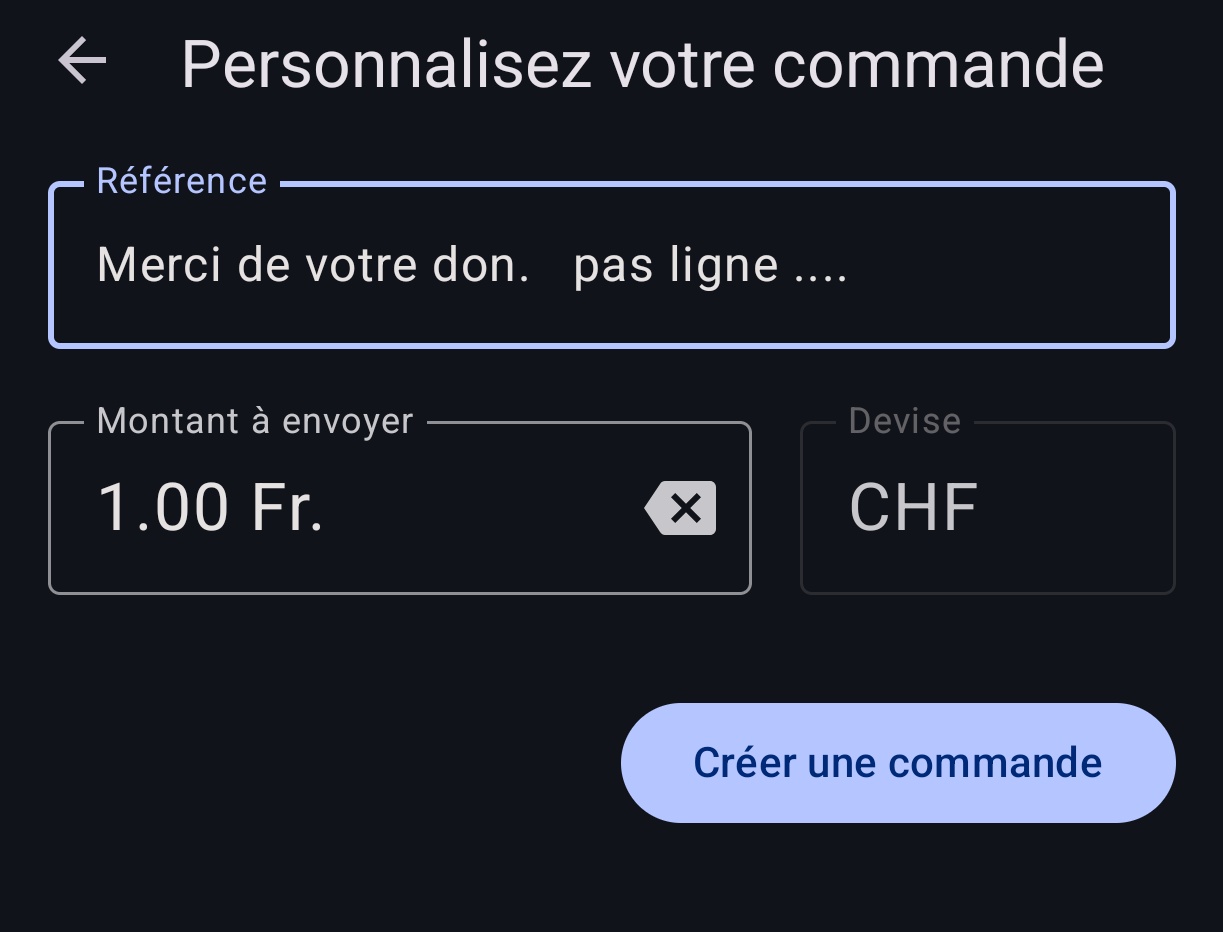Click the word Créer on the button
This screenshot has height=932, width=1223.
point(744,763)
